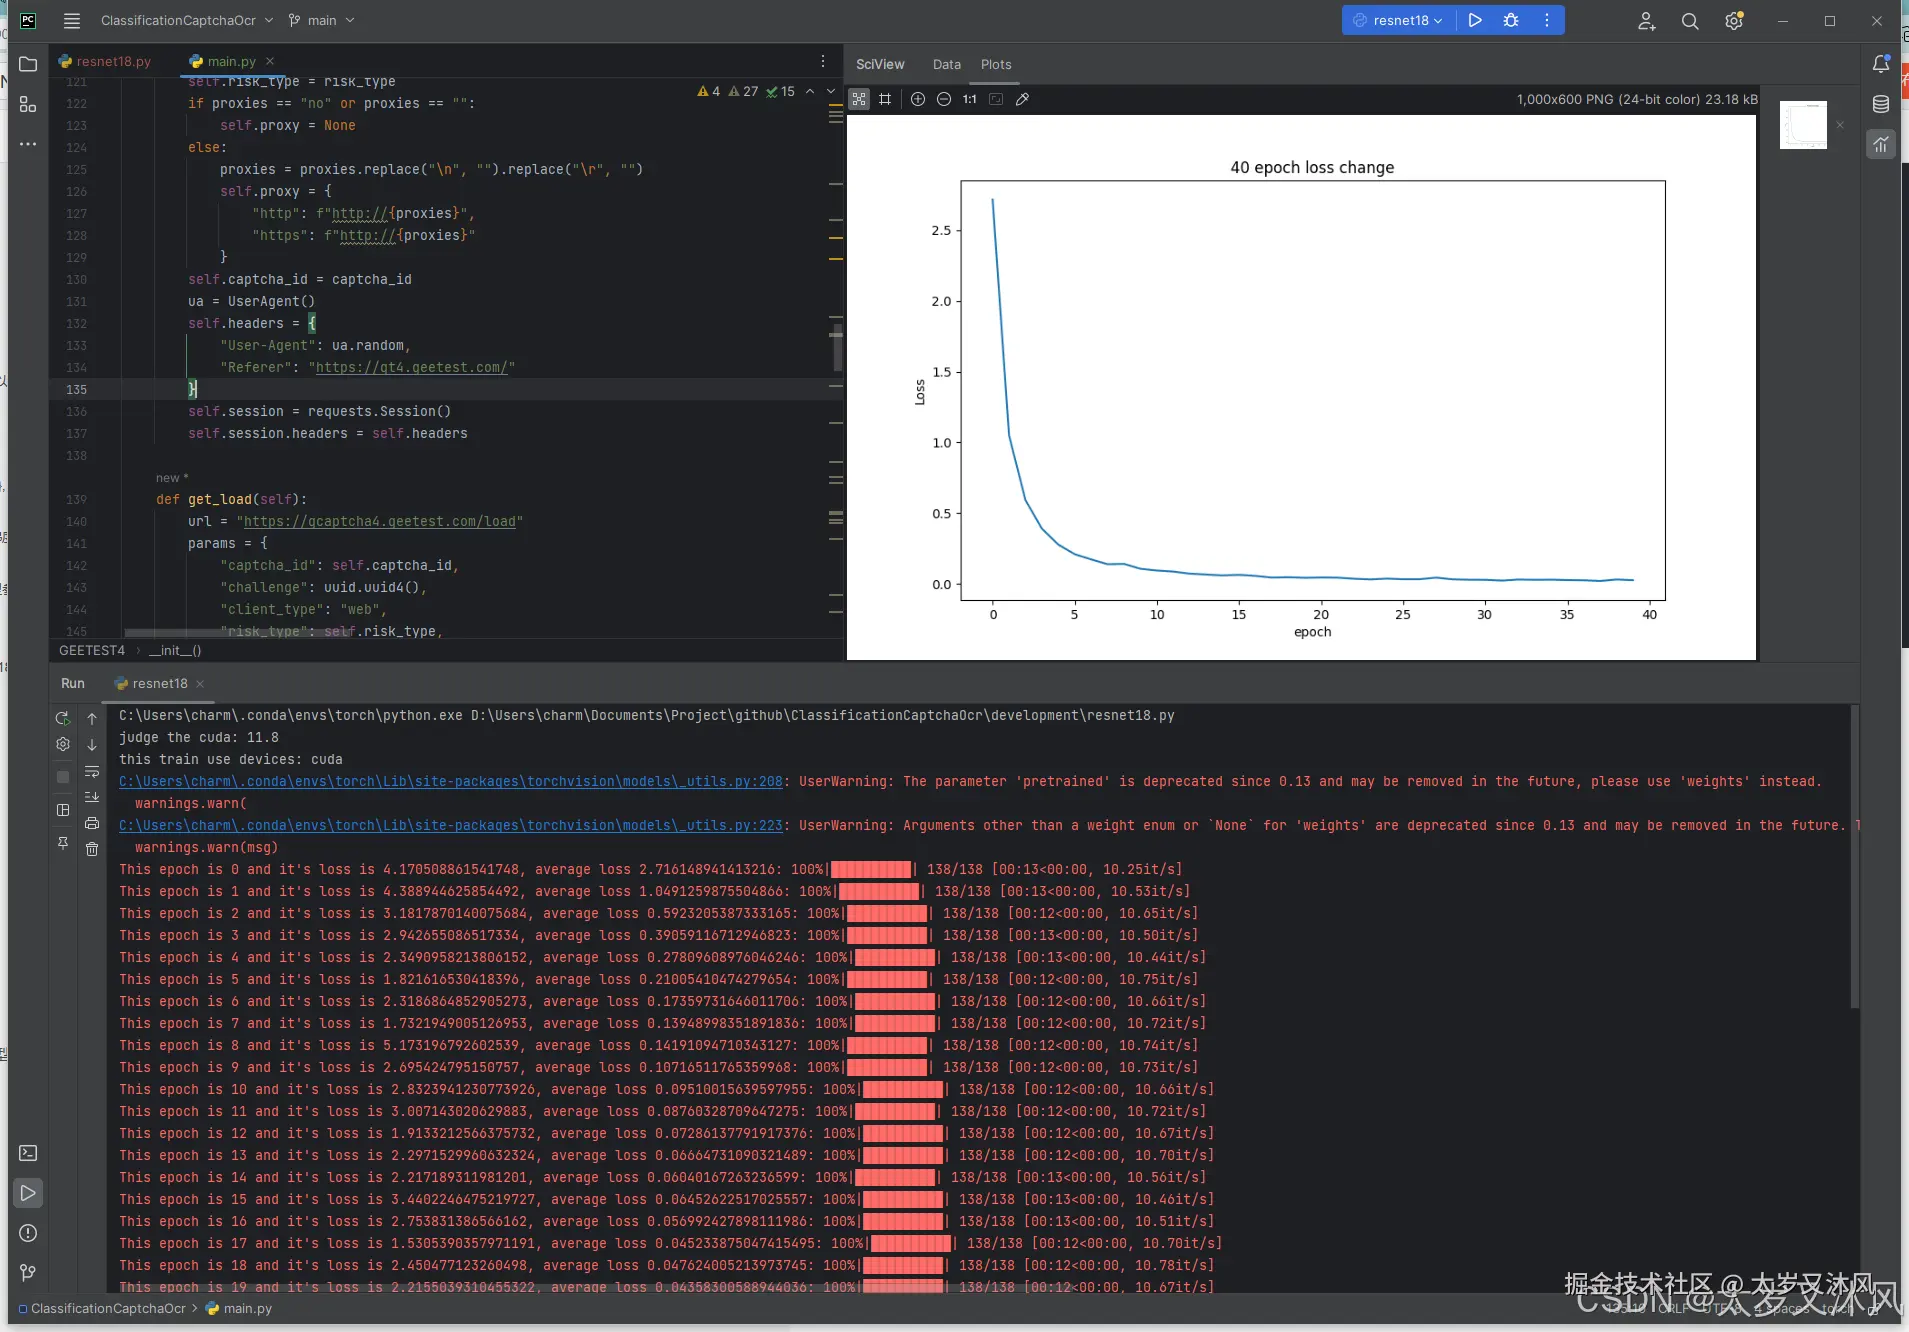1909x1332 pixels.
Task: Select the Plots tab in SciView
Action: pyautogui.click(x=996, y=64)
